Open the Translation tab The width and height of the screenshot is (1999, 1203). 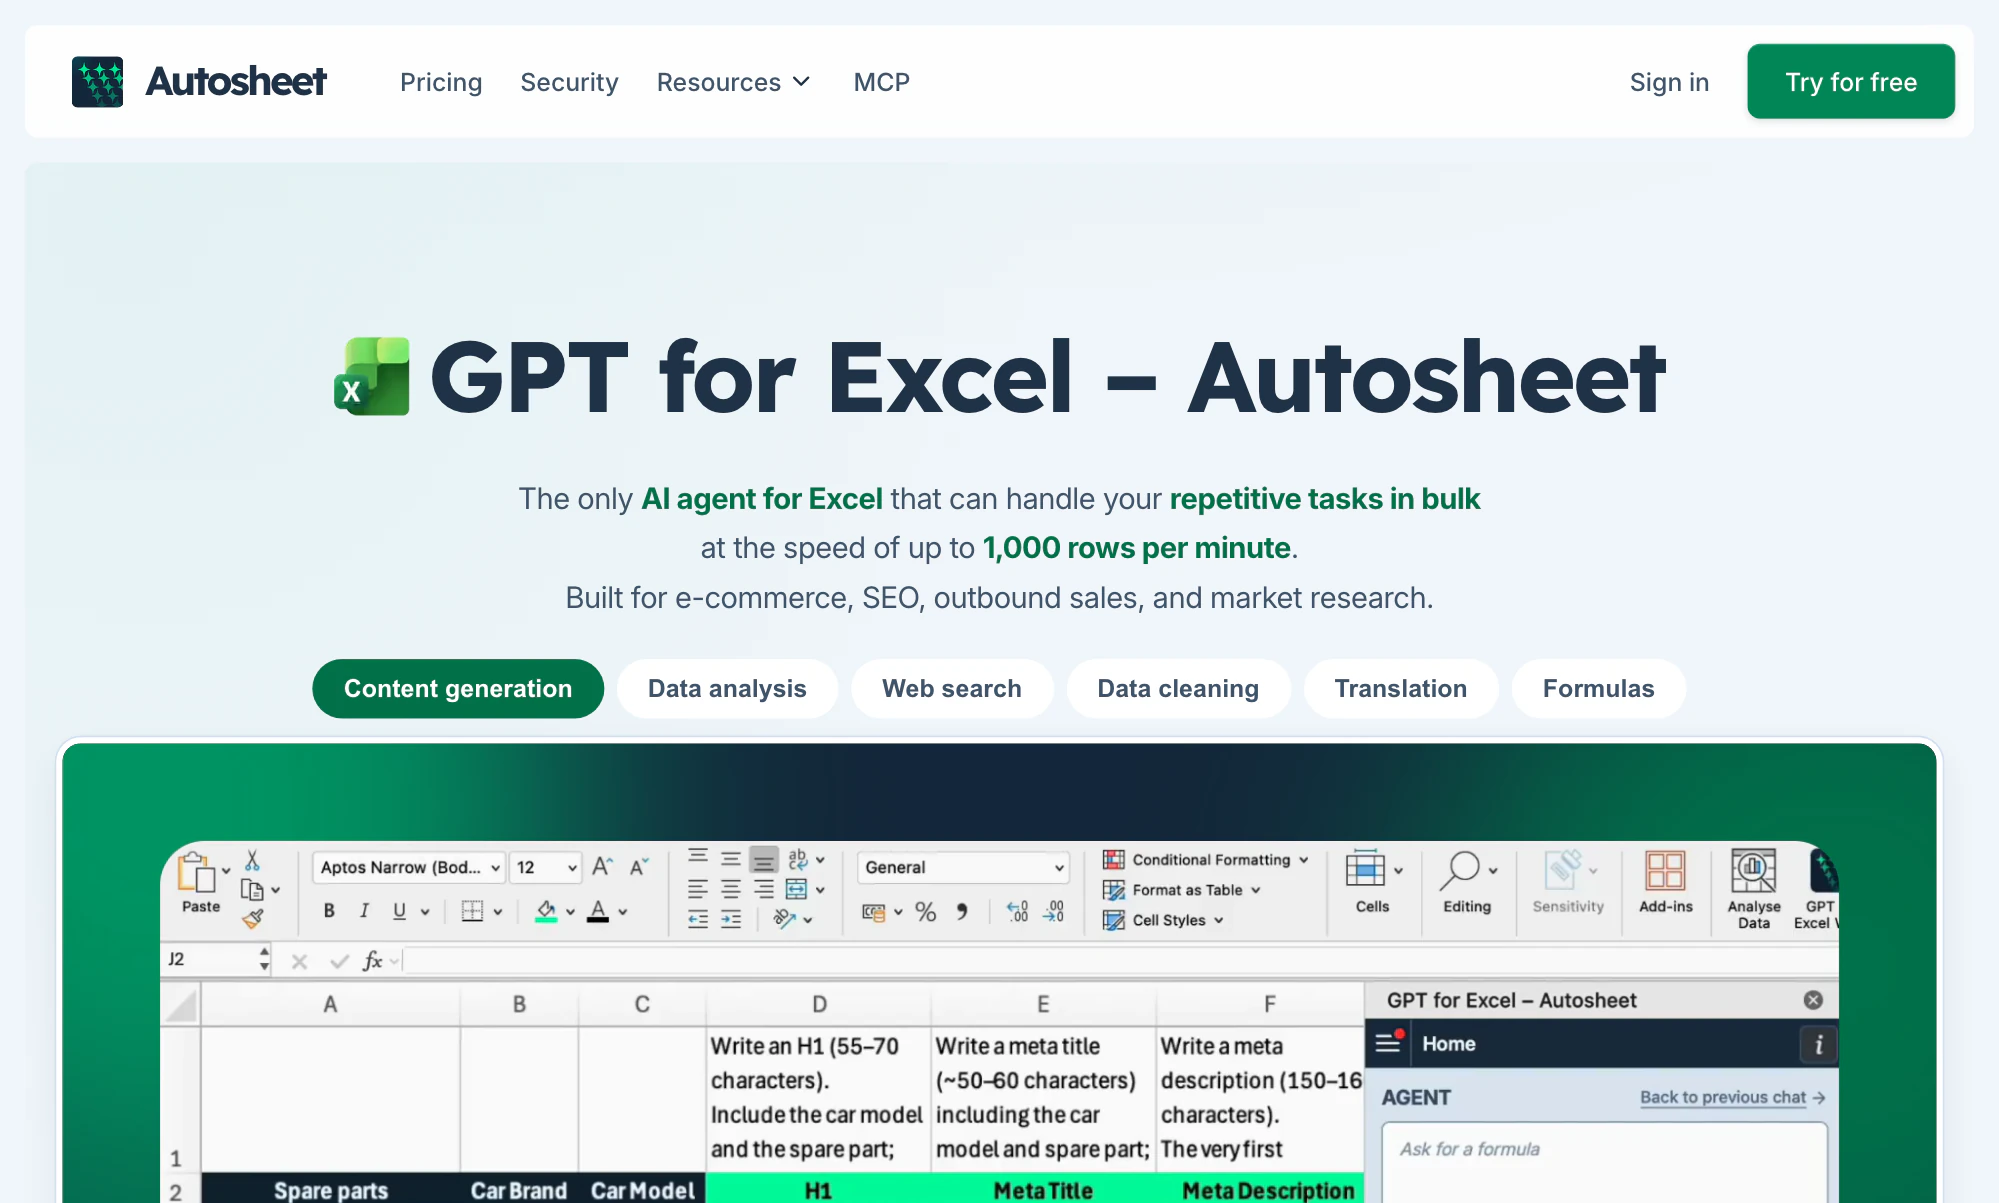[x=1400, y=689]
